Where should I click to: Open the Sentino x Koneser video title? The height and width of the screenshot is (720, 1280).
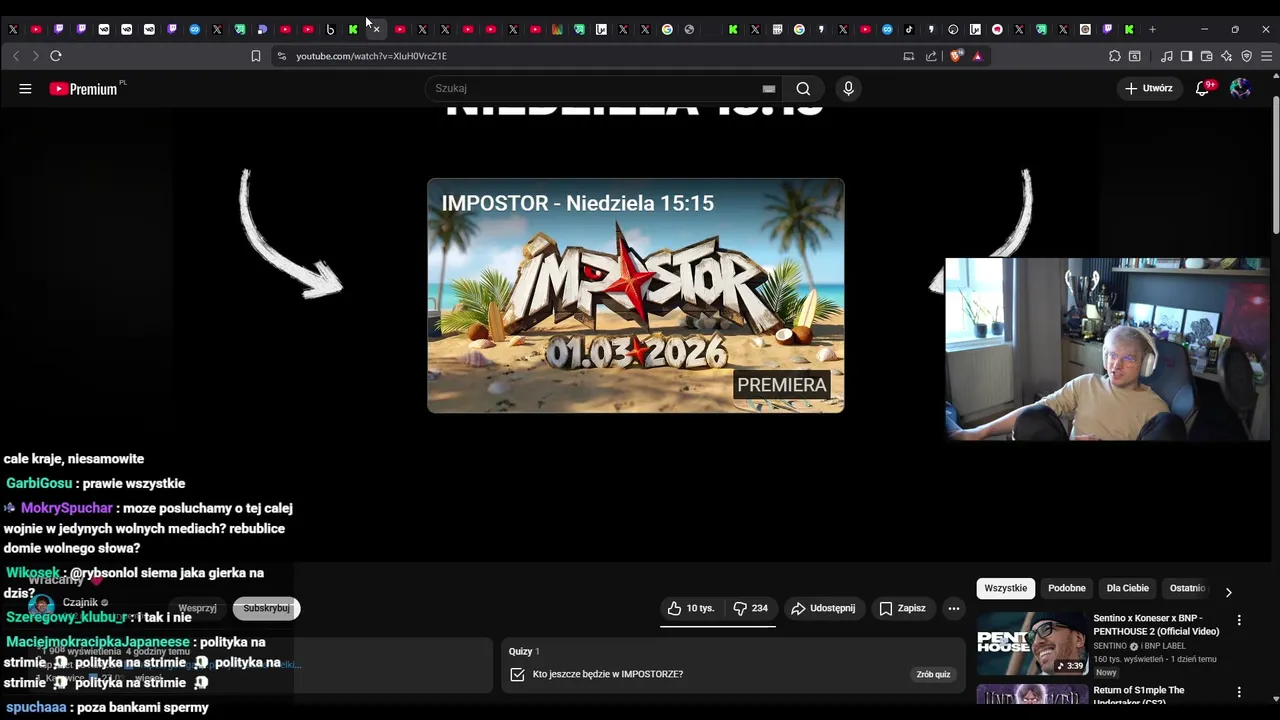(x=1156, y=624)
